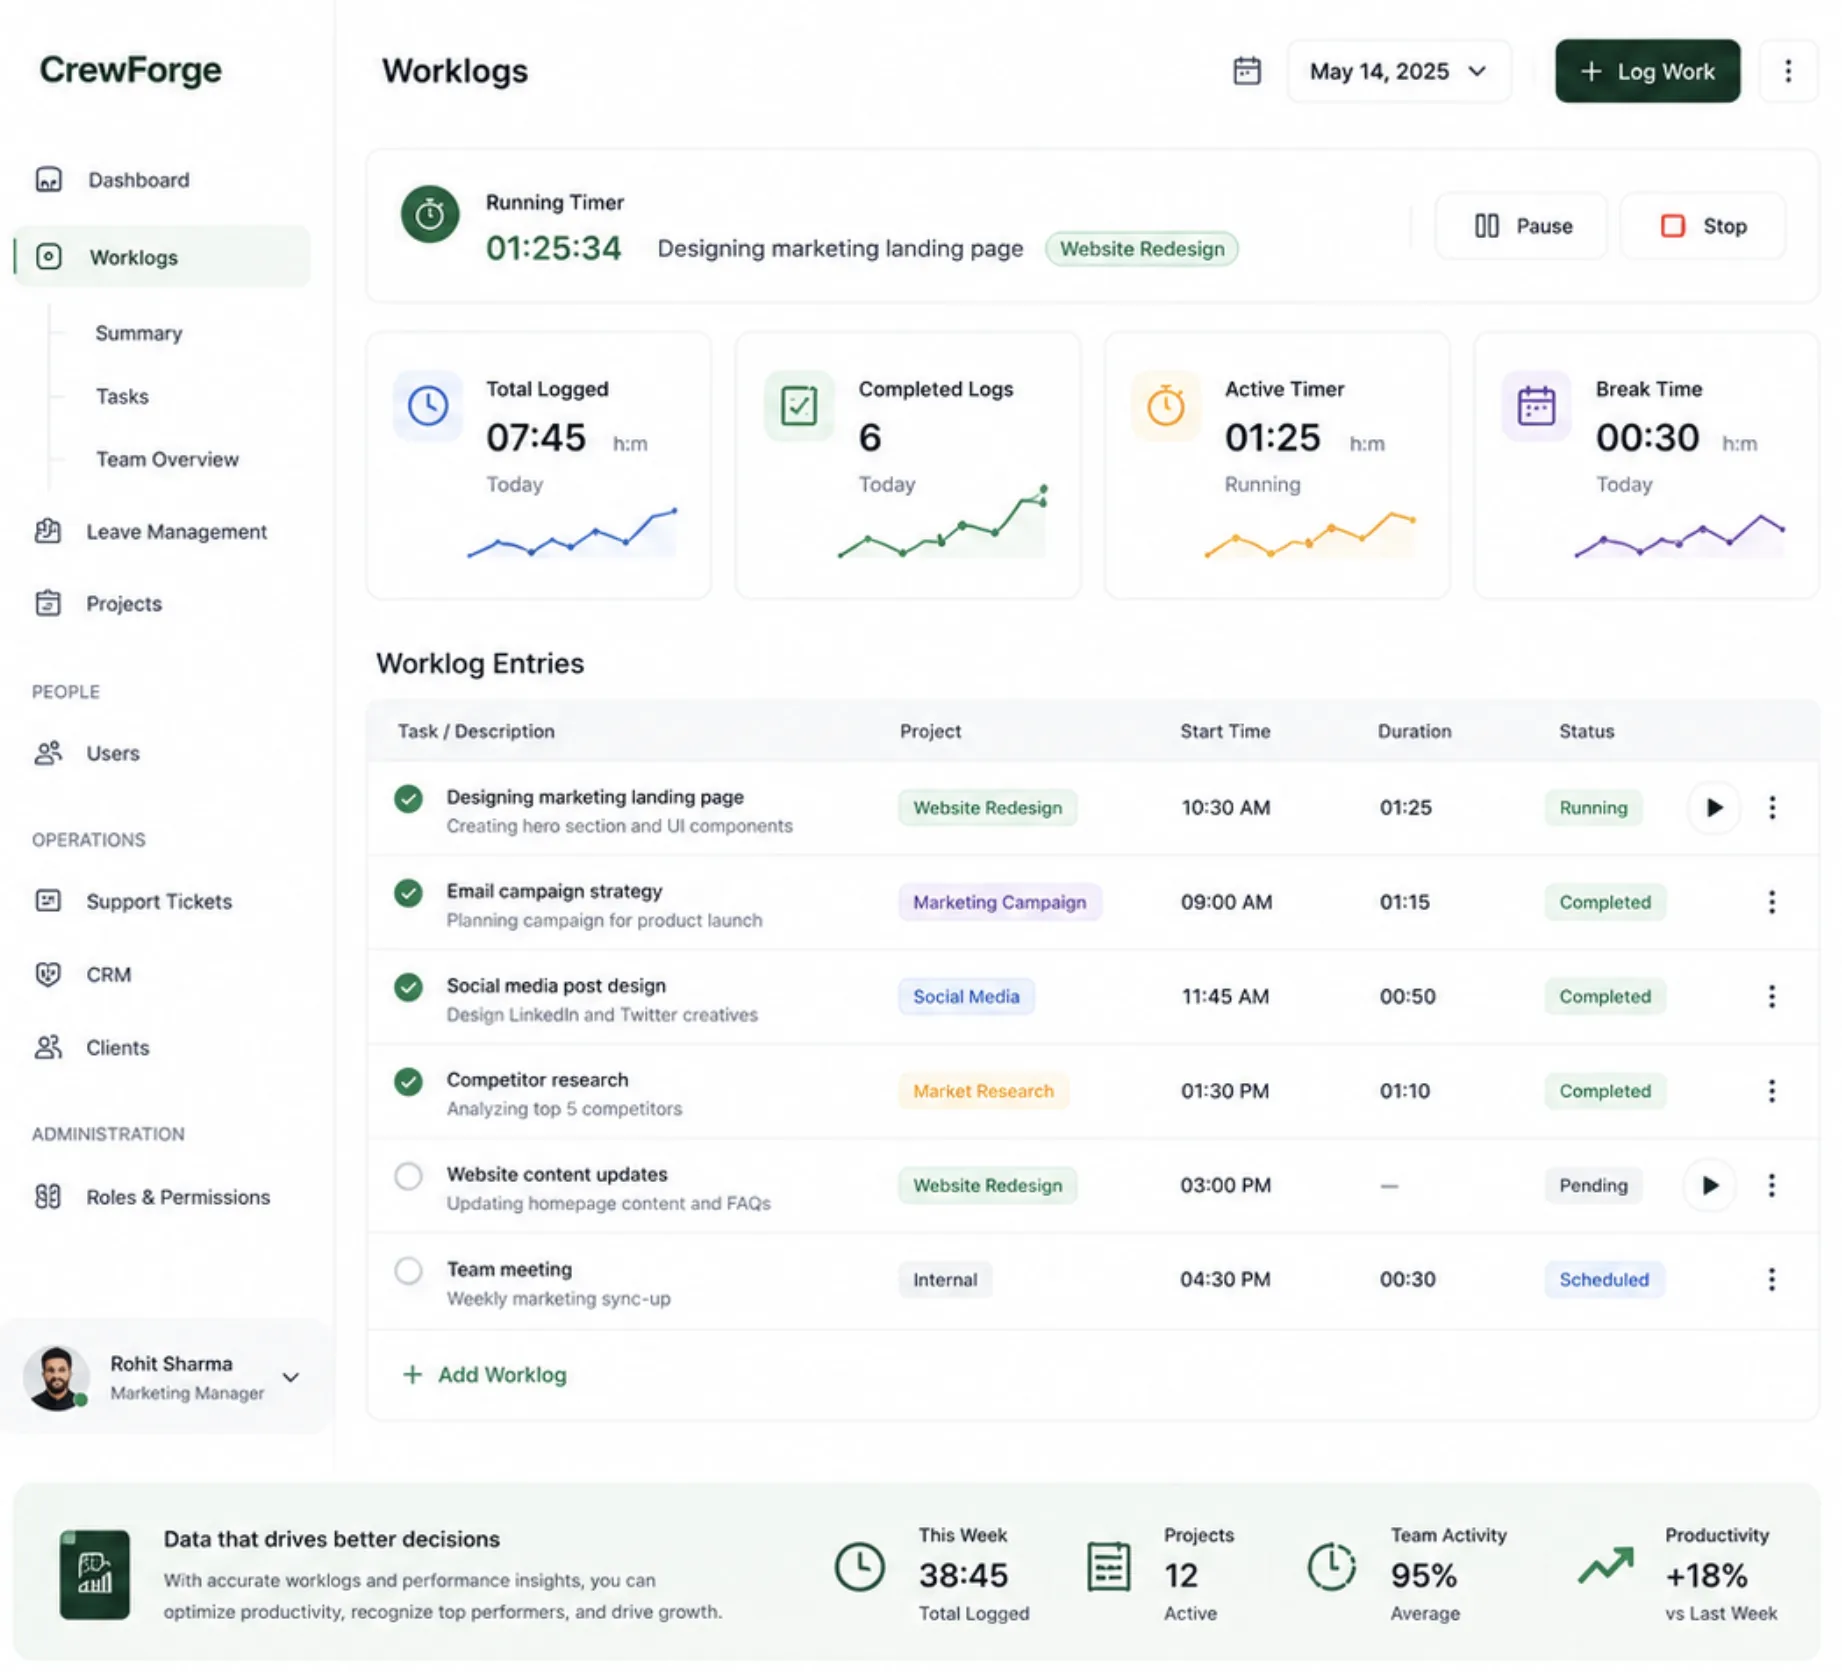
Task: Open the CRM shield icon
Action: tap(48, 974)
